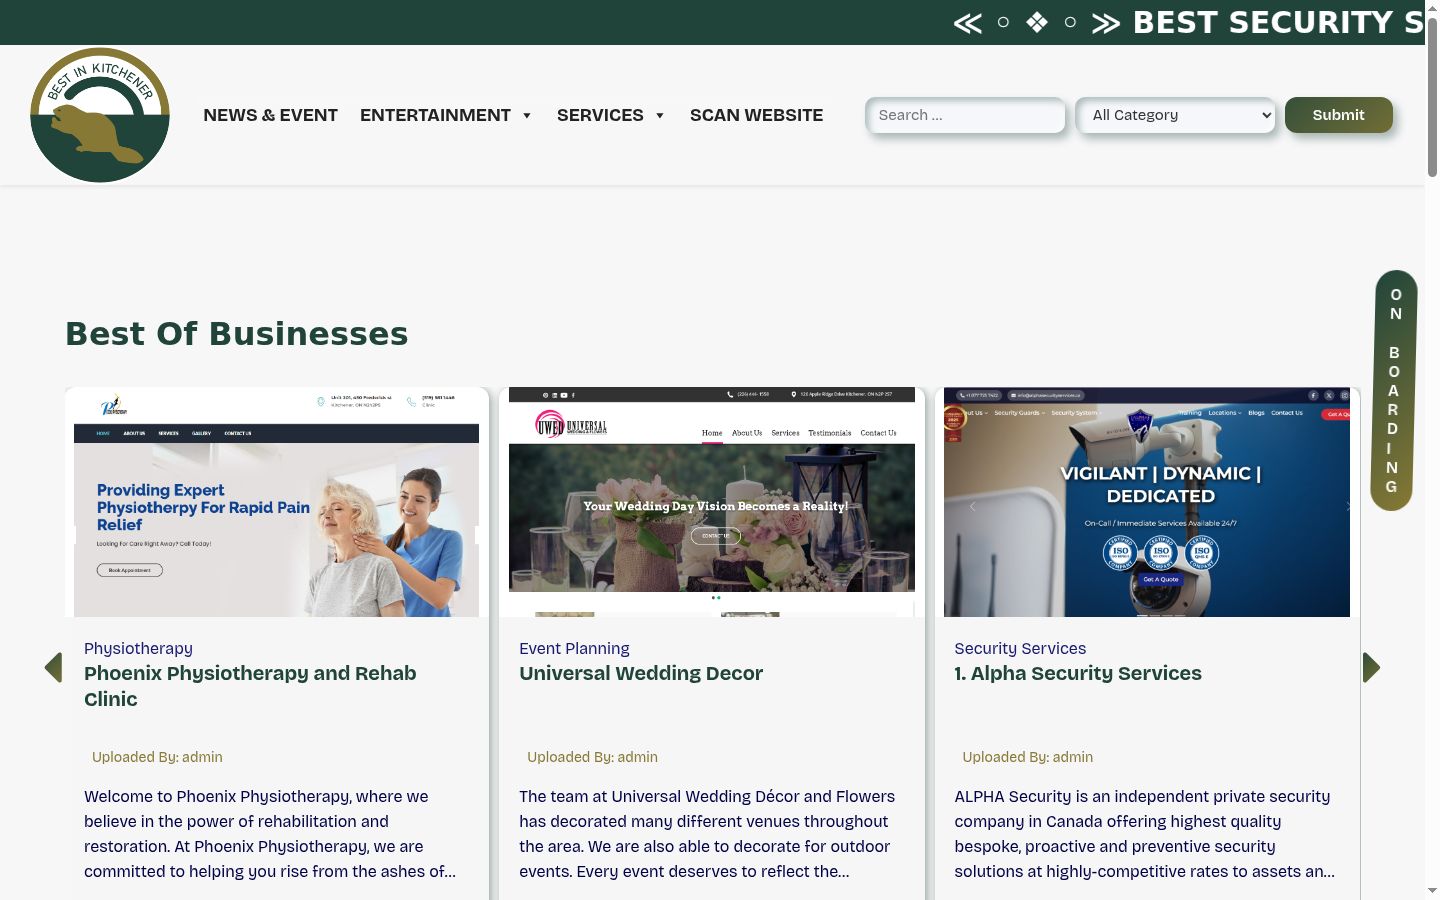Screen dimensions: 1440x900
Task: Expand the Services submenu arrow
Action: point(660,116)
